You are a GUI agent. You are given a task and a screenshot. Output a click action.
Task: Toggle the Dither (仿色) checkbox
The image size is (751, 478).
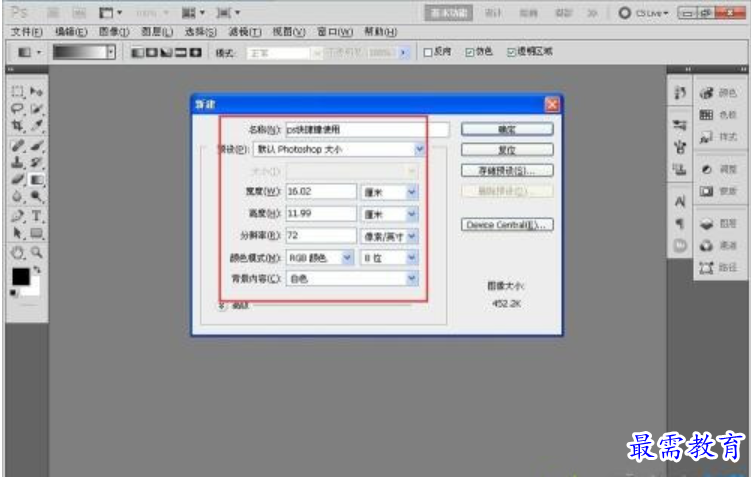pyautogui.click(x=470, y=52)
